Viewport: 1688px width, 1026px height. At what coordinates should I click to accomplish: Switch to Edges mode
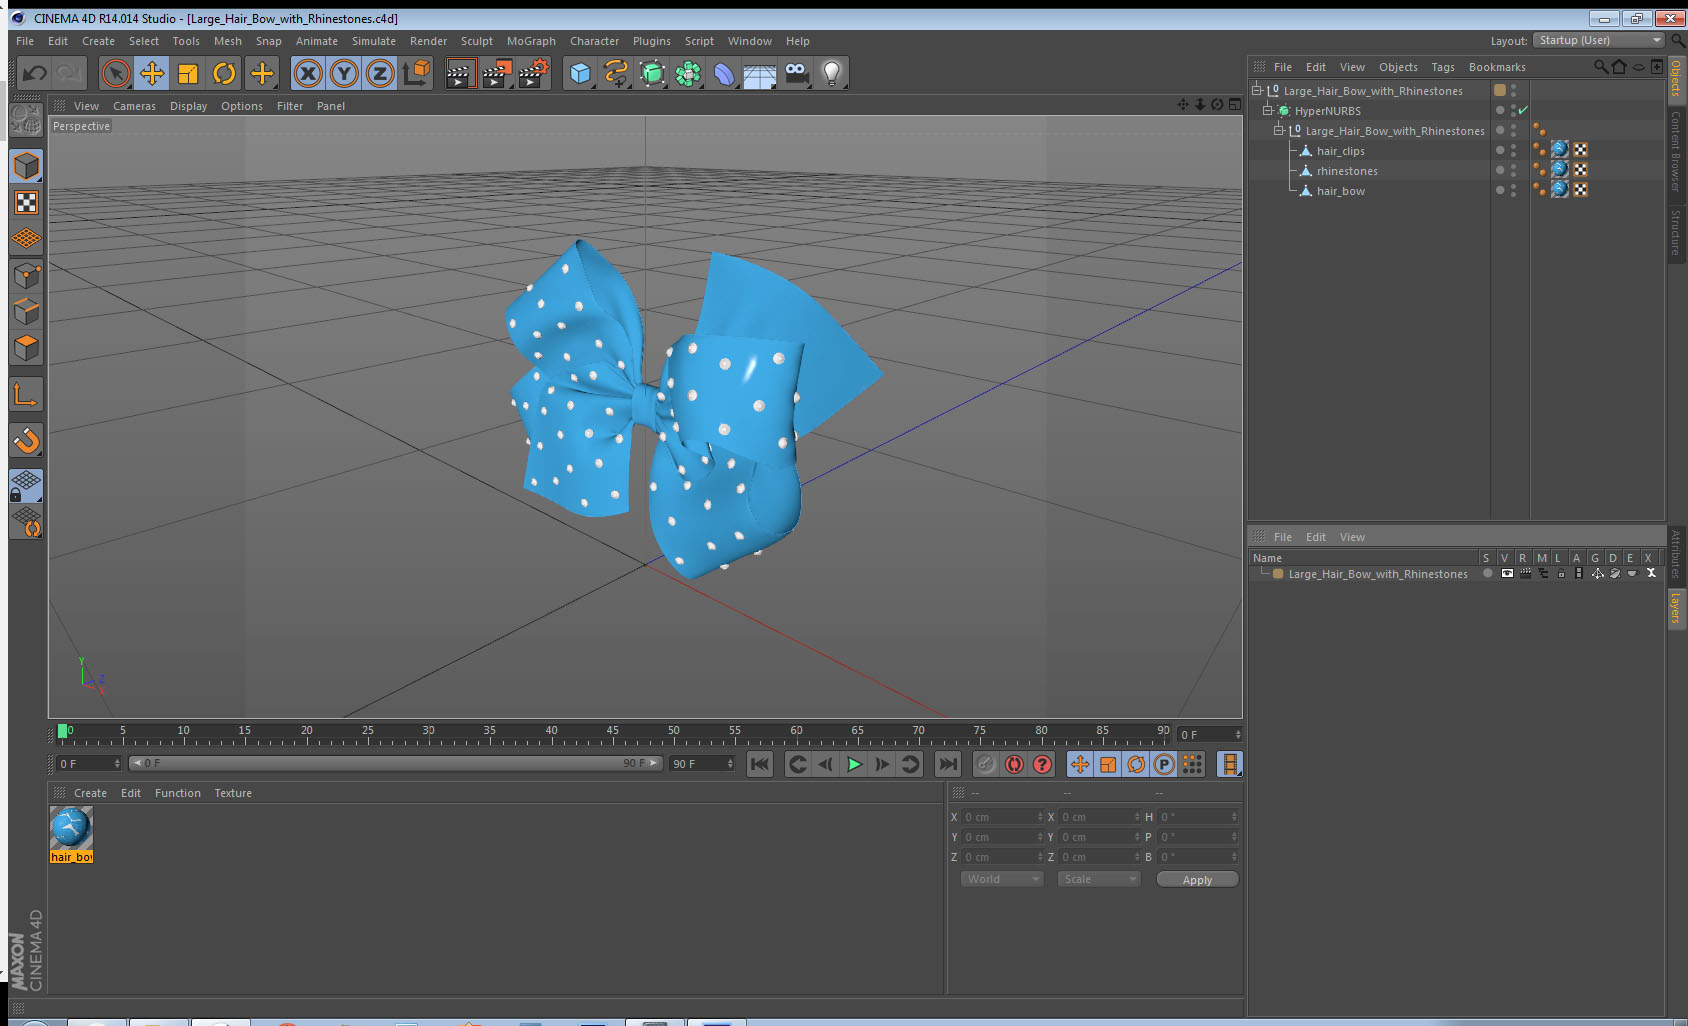pos(26,311)
